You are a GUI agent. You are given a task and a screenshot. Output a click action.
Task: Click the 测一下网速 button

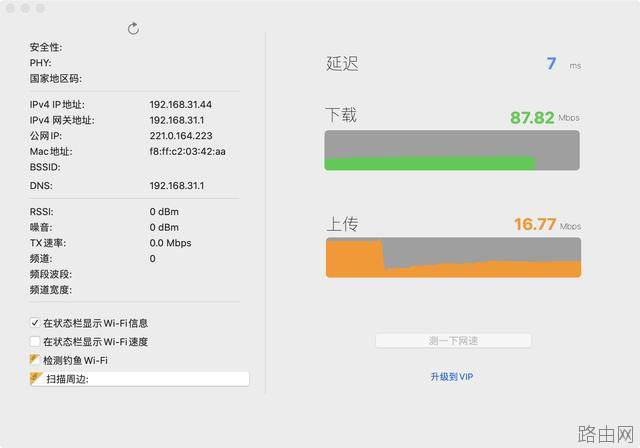[x=453, y=341]
